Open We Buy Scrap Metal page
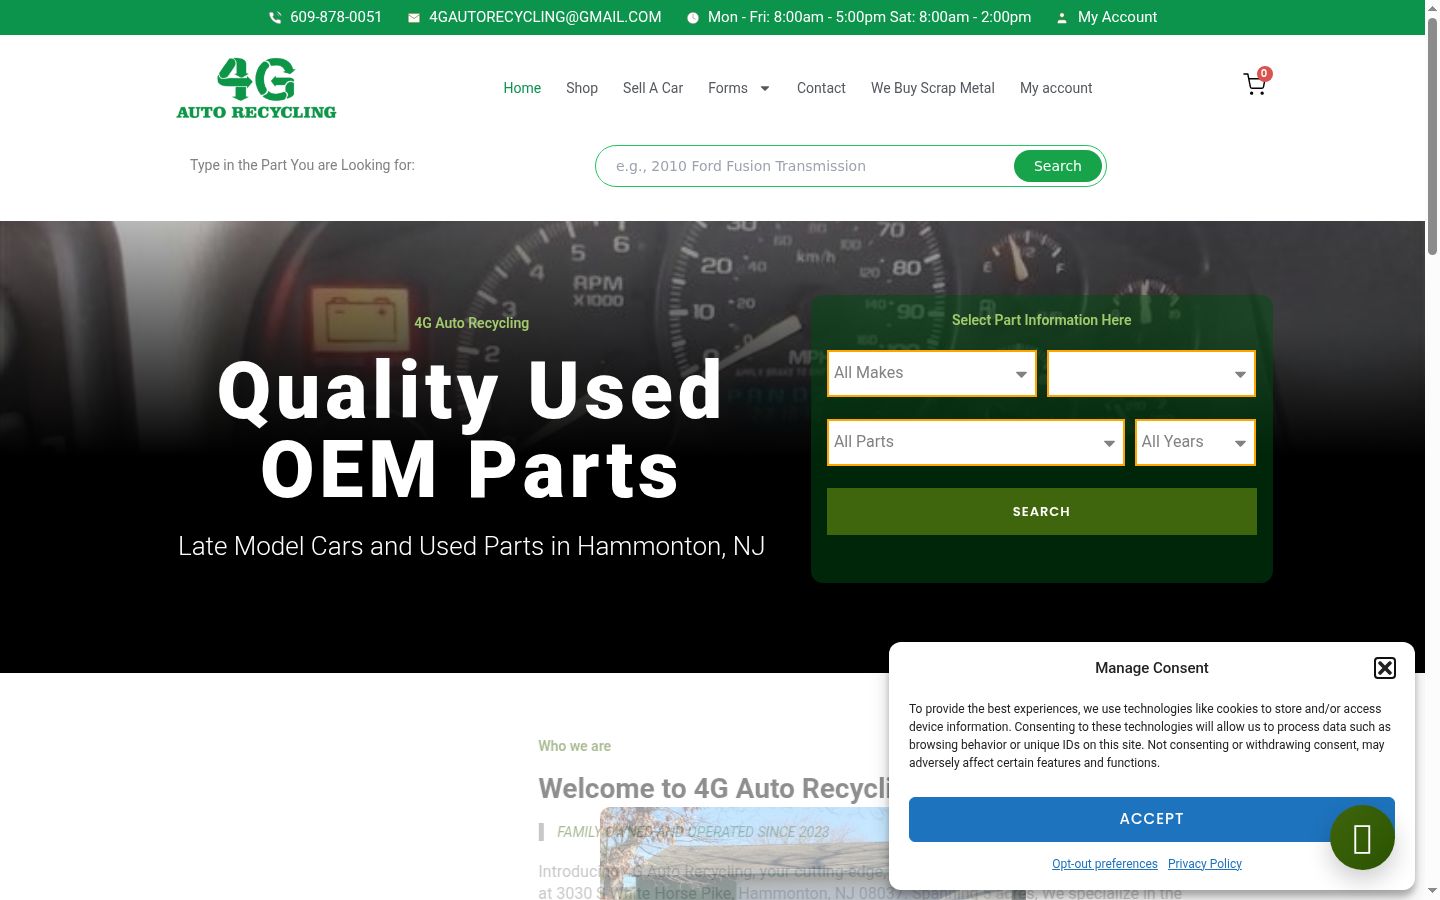This screenshot has width=1440, height=900. [x=933, y=88]
